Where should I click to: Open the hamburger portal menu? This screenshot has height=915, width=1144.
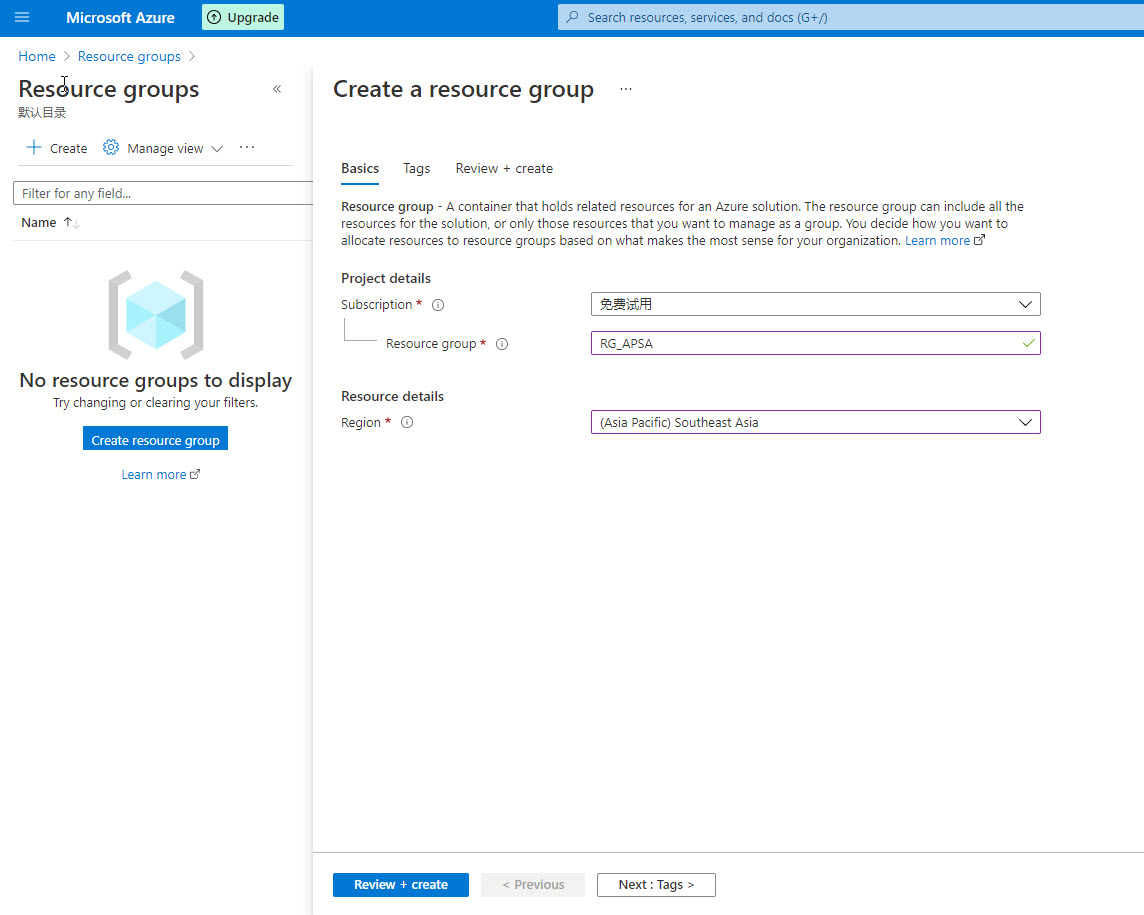[x=22, y=17]
